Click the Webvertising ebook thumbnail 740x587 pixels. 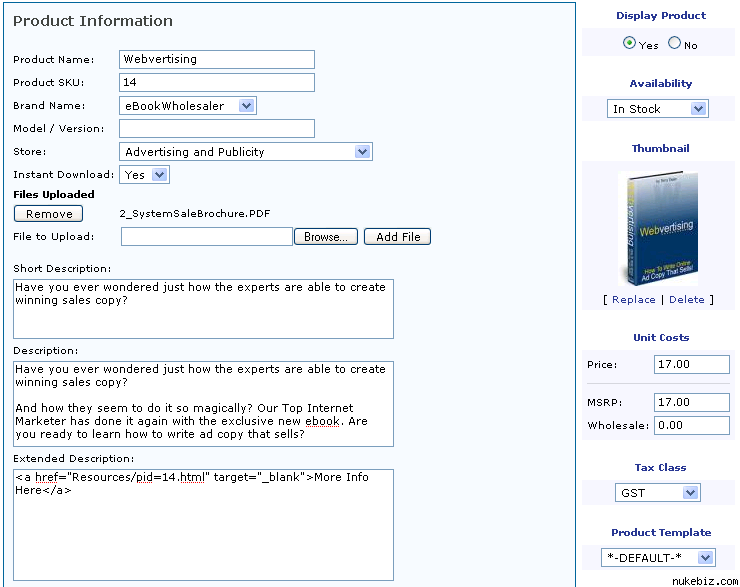[656, 228]
